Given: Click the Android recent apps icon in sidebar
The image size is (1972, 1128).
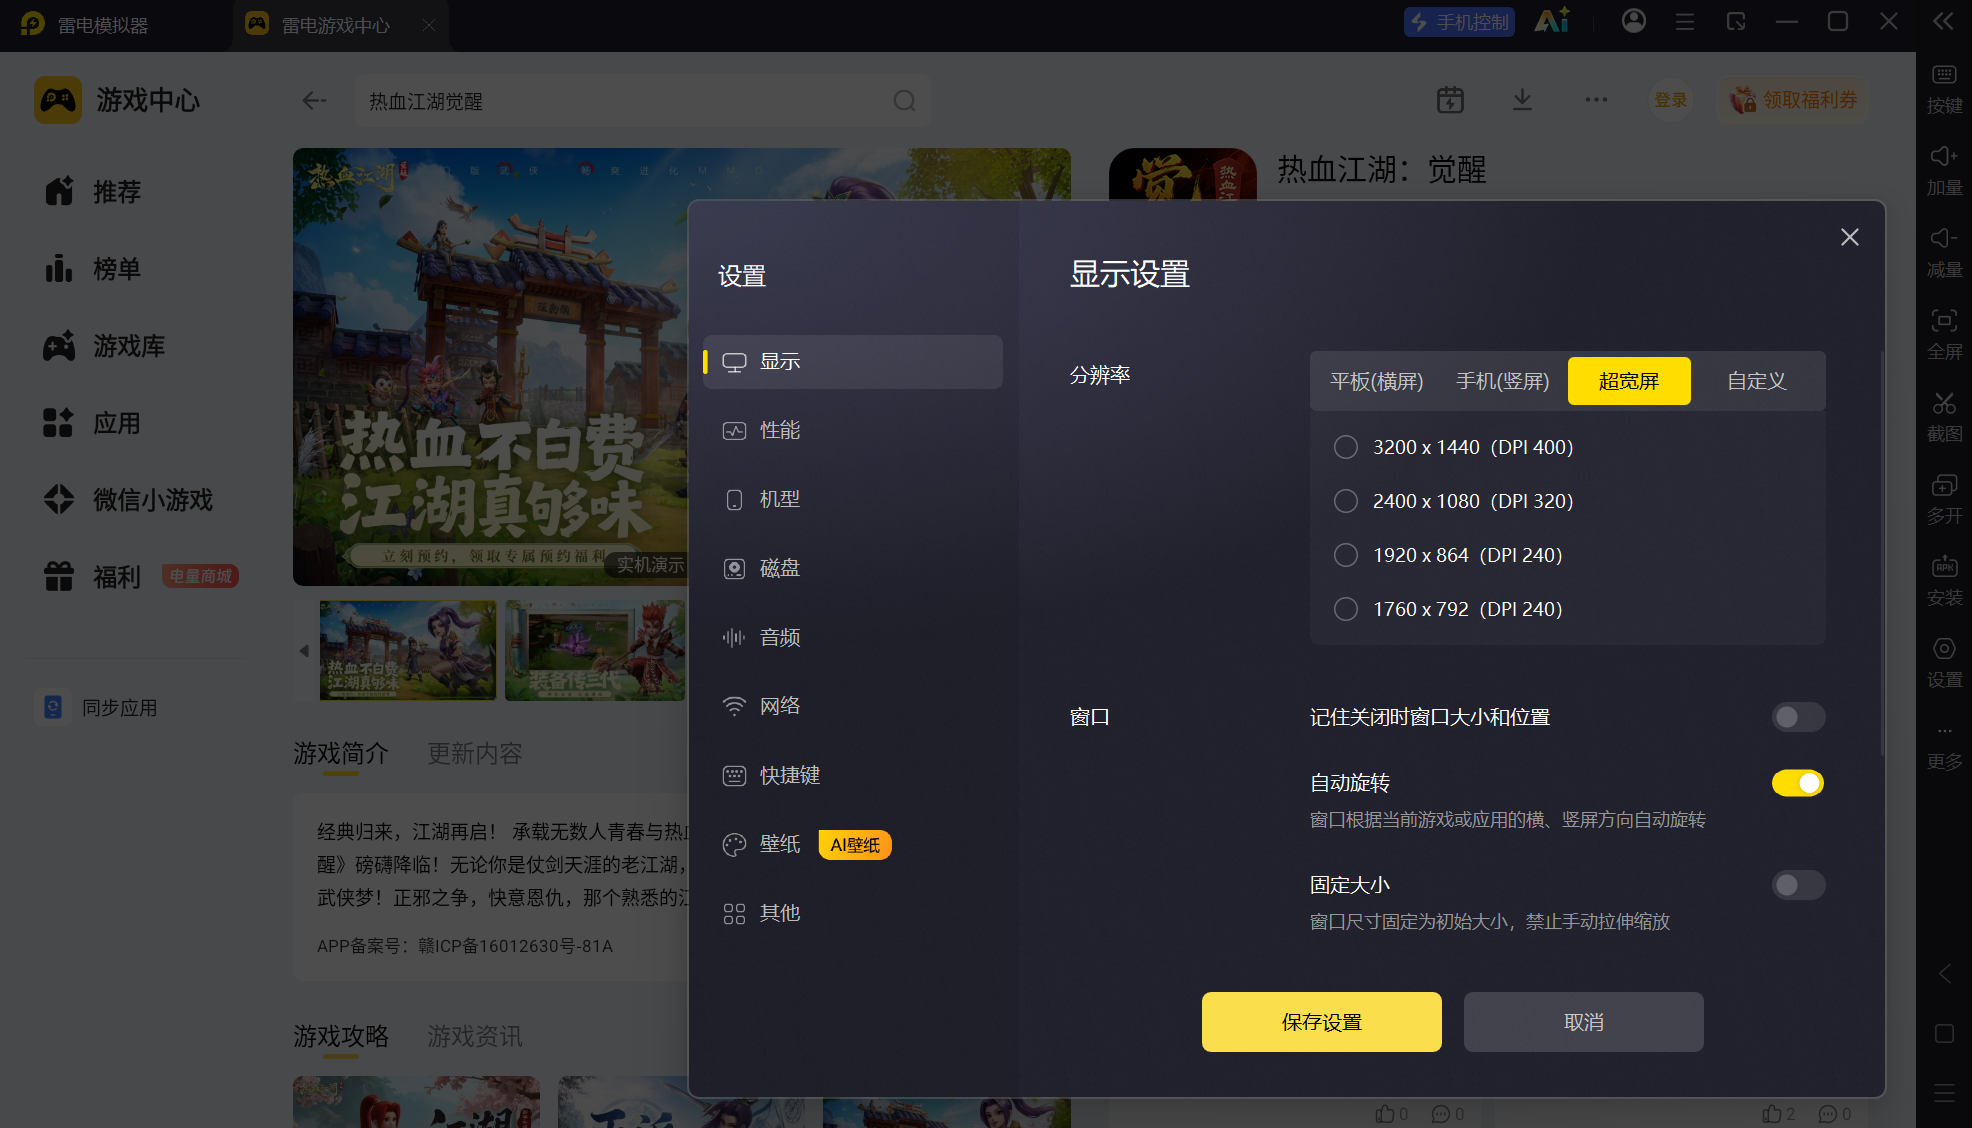Looking at the screenshot, I should 1944,1094.
